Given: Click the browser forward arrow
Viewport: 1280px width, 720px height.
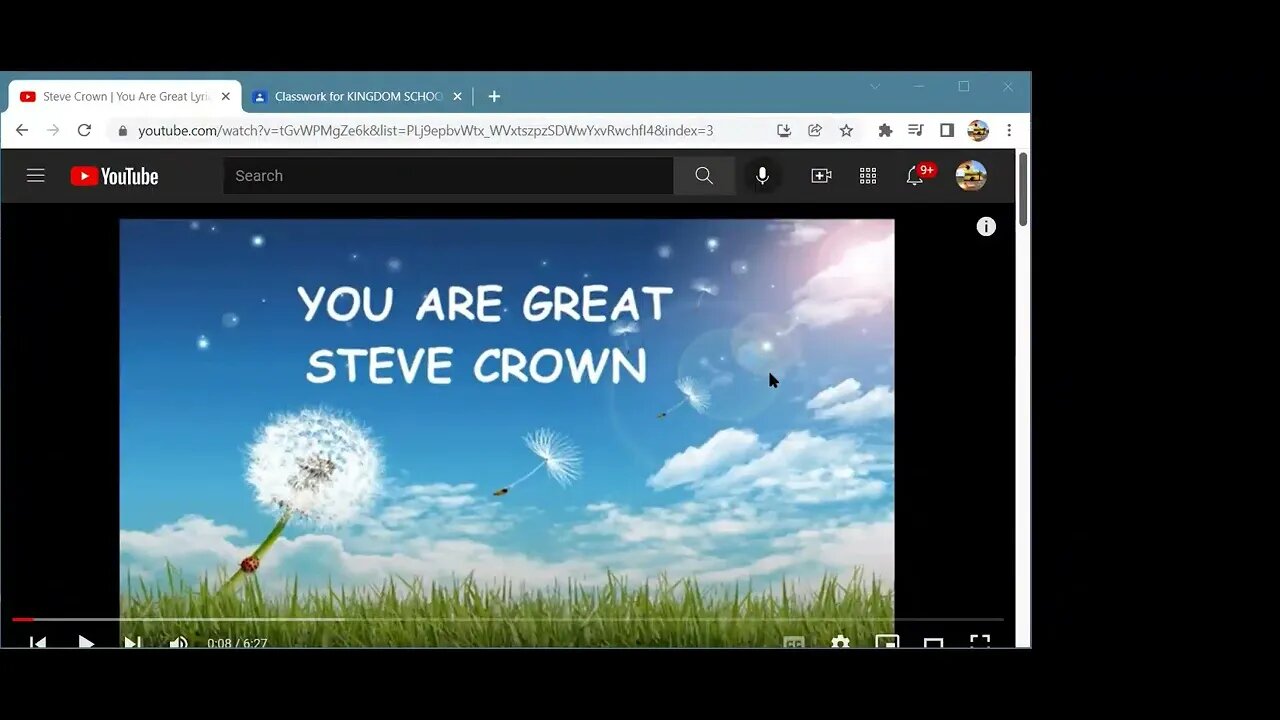Looking at the screenshot, I should (53, 130).
